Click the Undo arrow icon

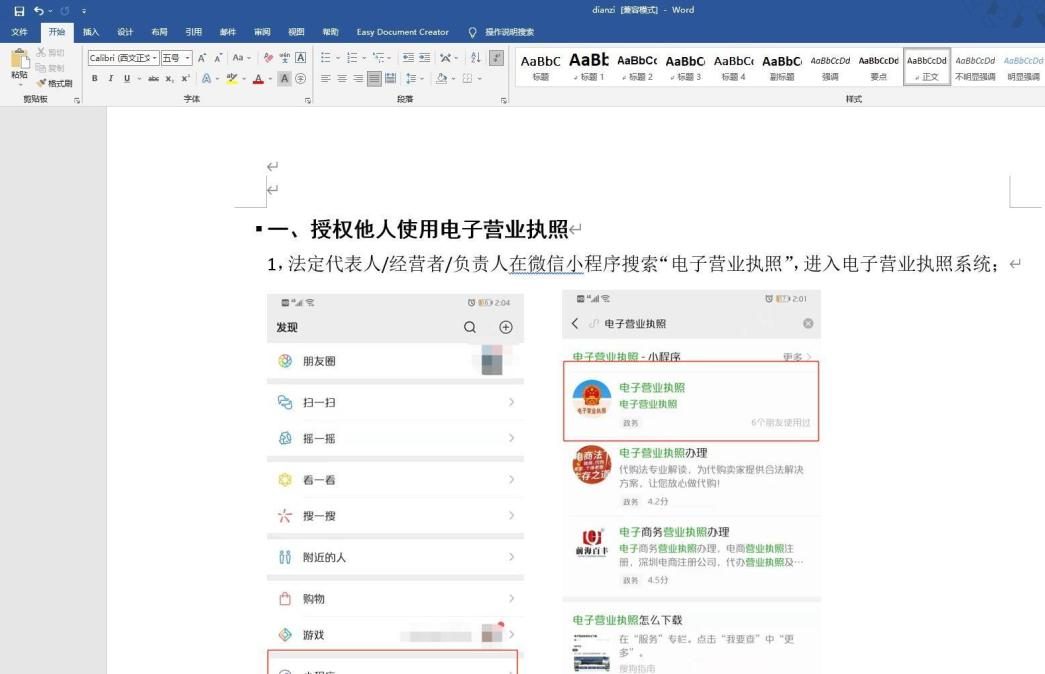pos(39,11)
